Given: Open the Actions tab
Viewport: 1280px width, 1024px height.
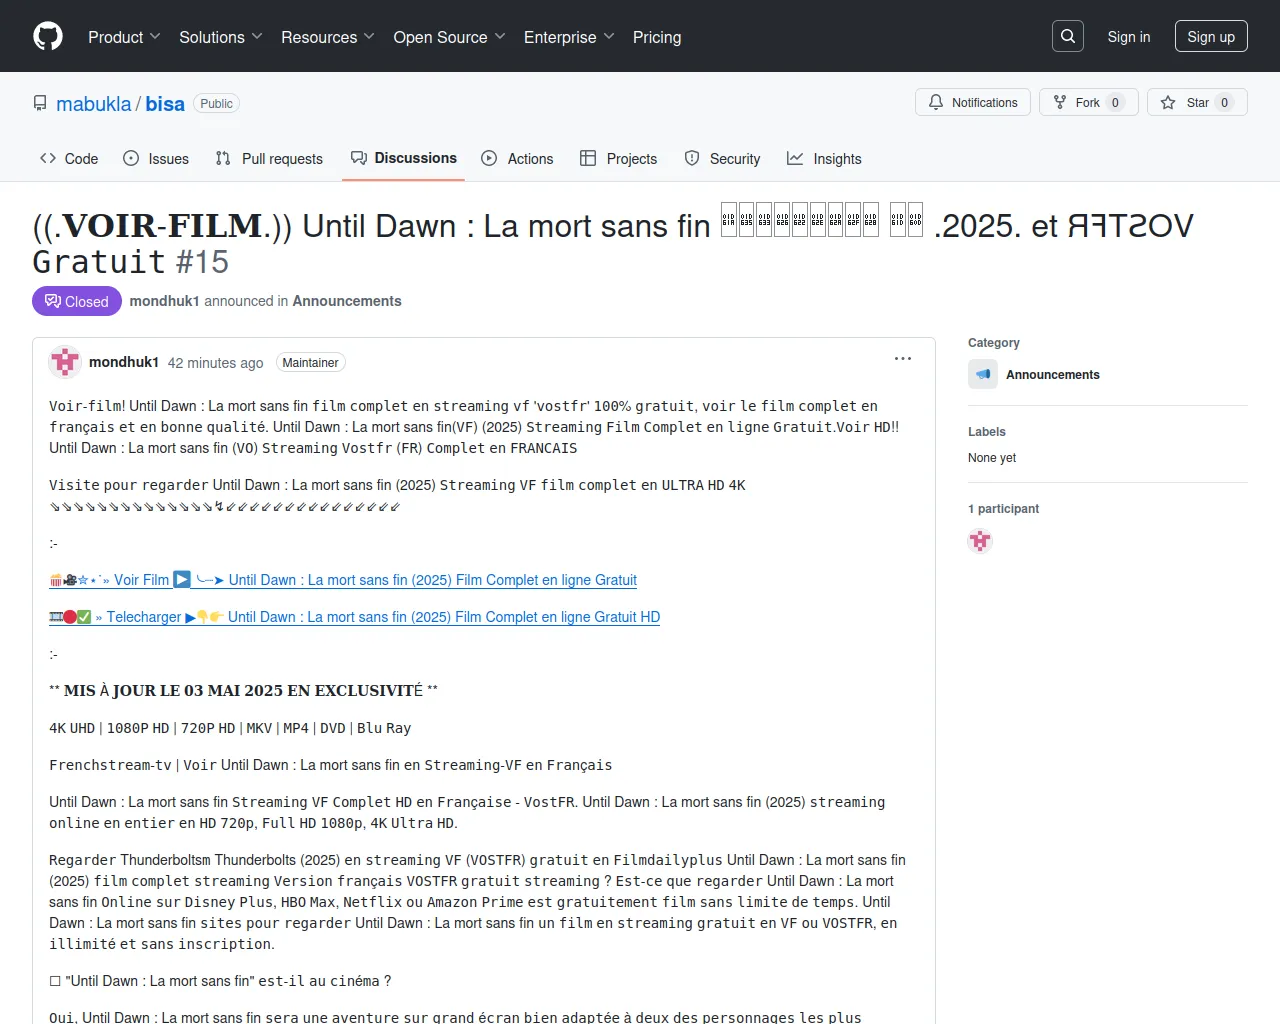Looking at the screenshot, I should [x=517, y=158].
